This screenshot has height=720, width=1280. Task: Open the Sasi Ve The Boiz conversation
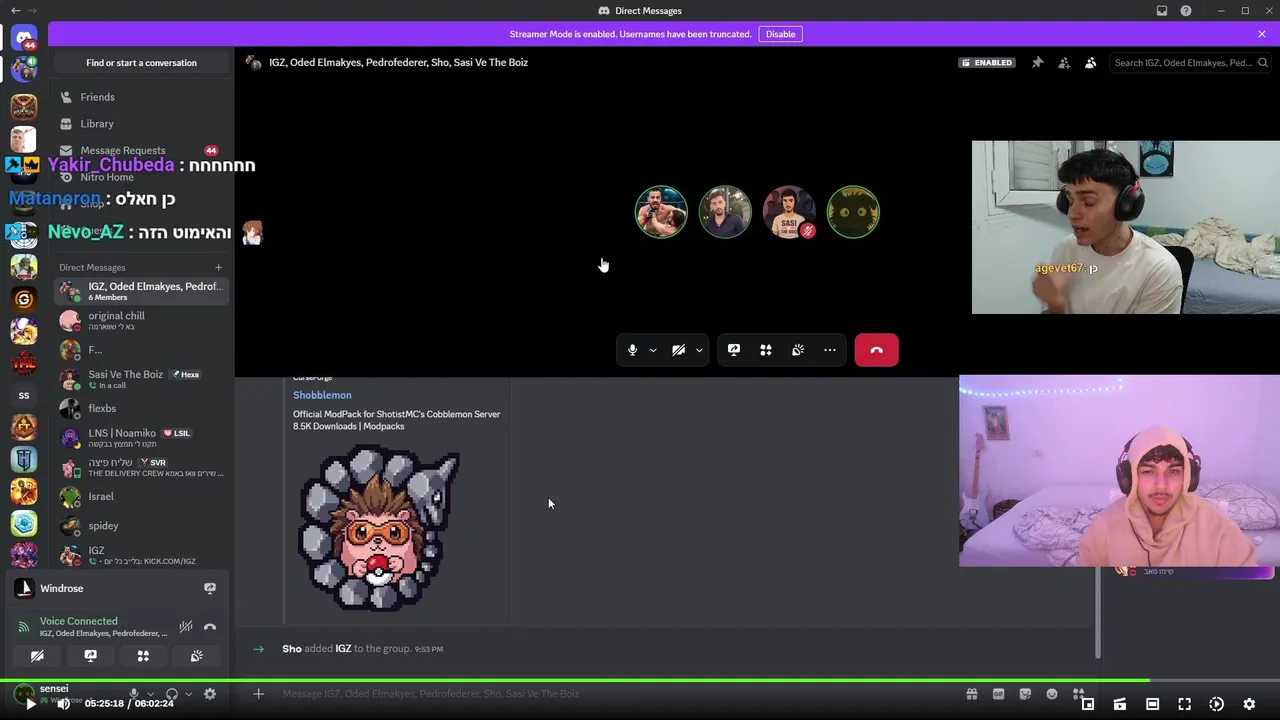[140, 379]
